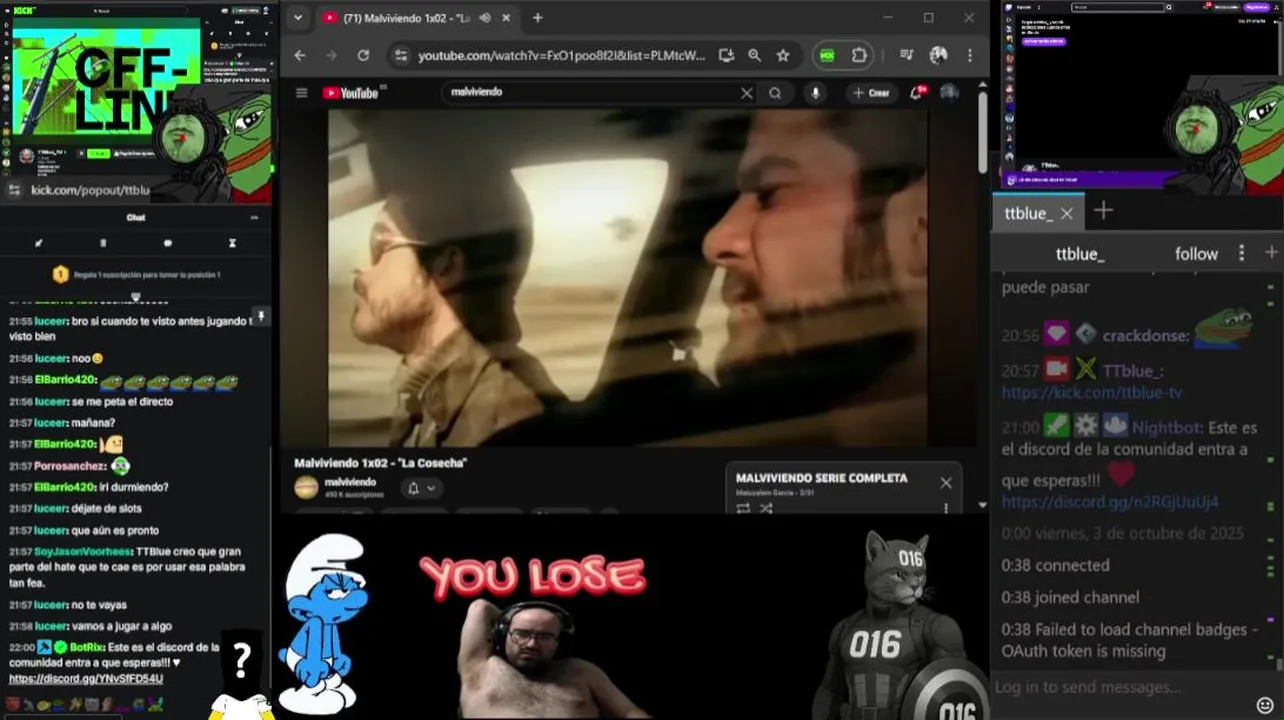Click username Porrosanchez in Kick chat
Screen dimensions: 1284x720
[x=70, y=466]
